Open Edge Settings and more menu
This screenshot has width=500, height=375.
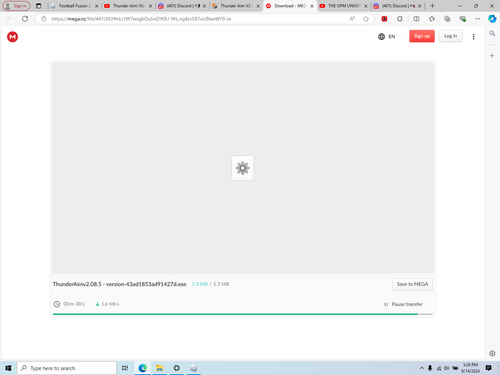[478, 19]
